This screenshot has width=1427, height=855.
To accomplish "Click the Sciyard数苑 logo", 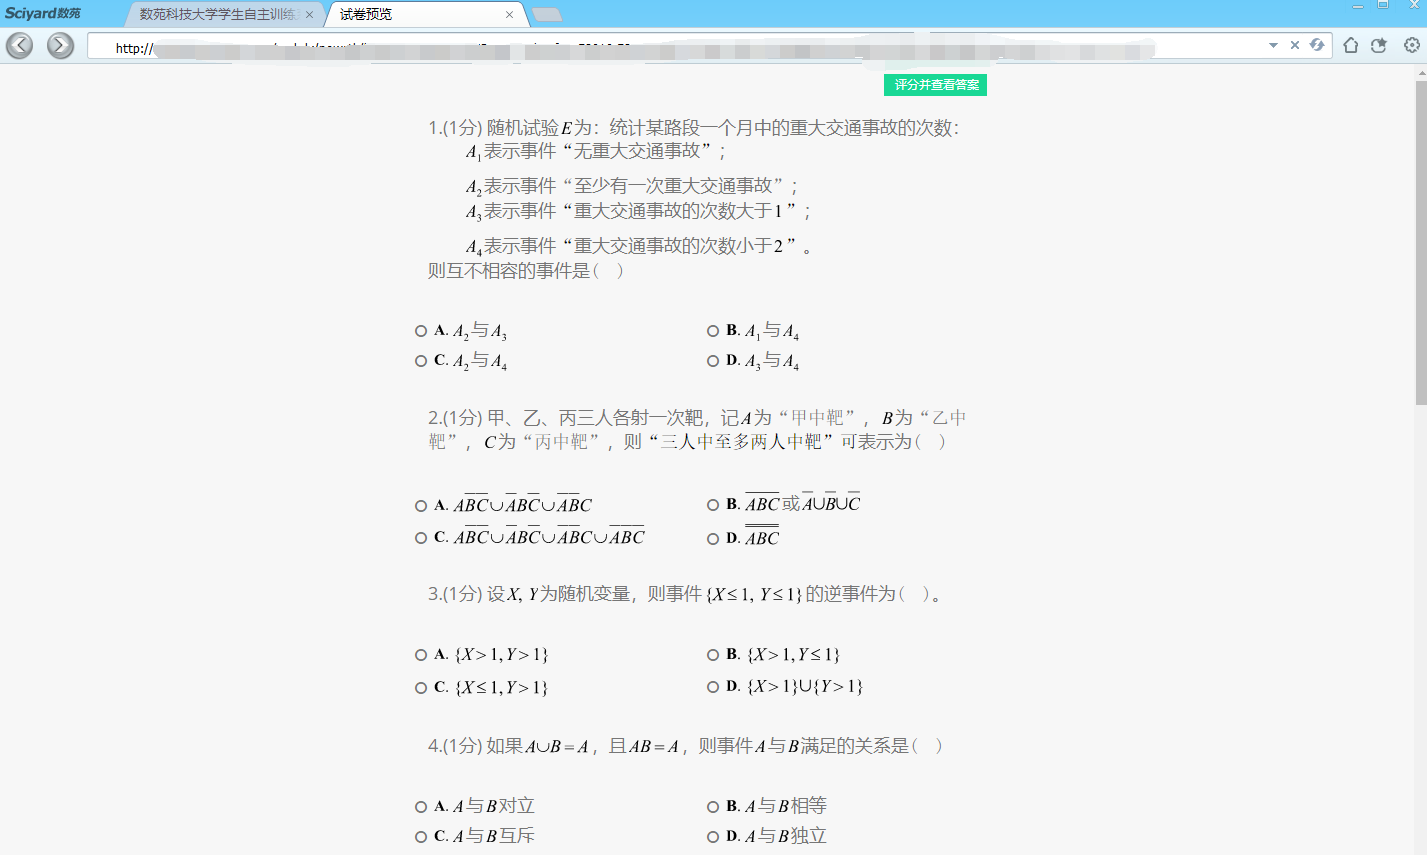I will (42, 13).
